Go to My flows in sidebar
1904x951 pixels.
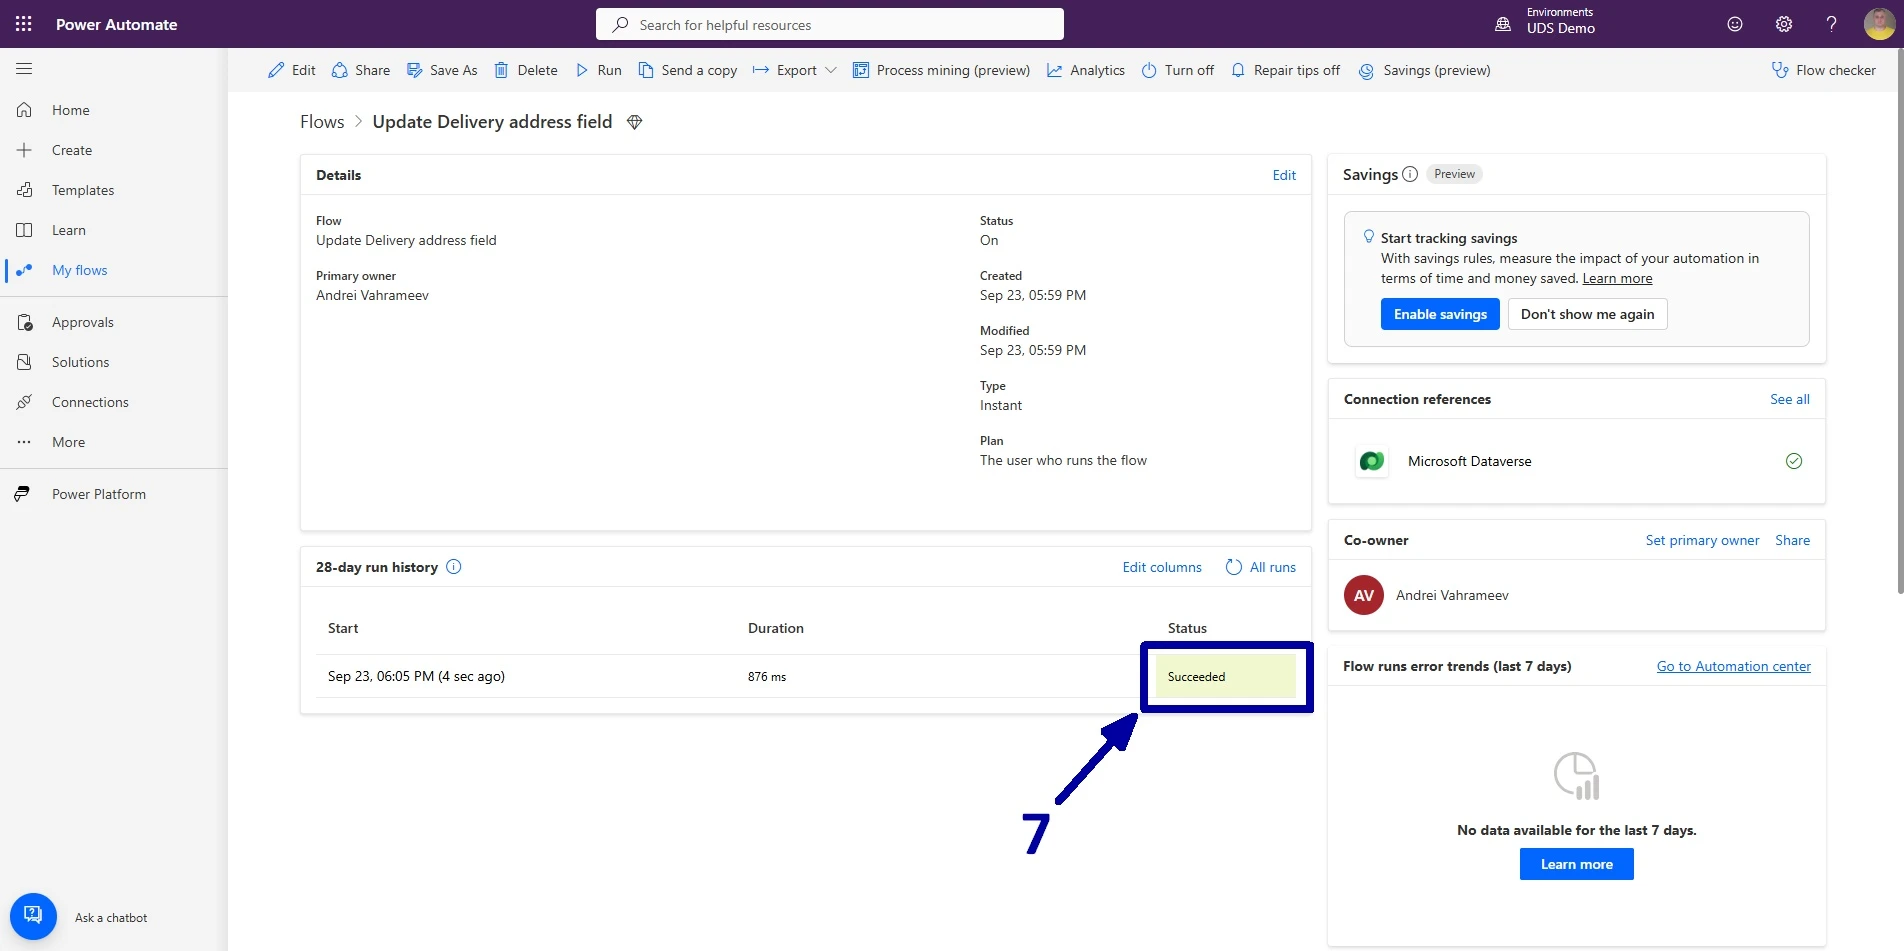click(79, 270)
